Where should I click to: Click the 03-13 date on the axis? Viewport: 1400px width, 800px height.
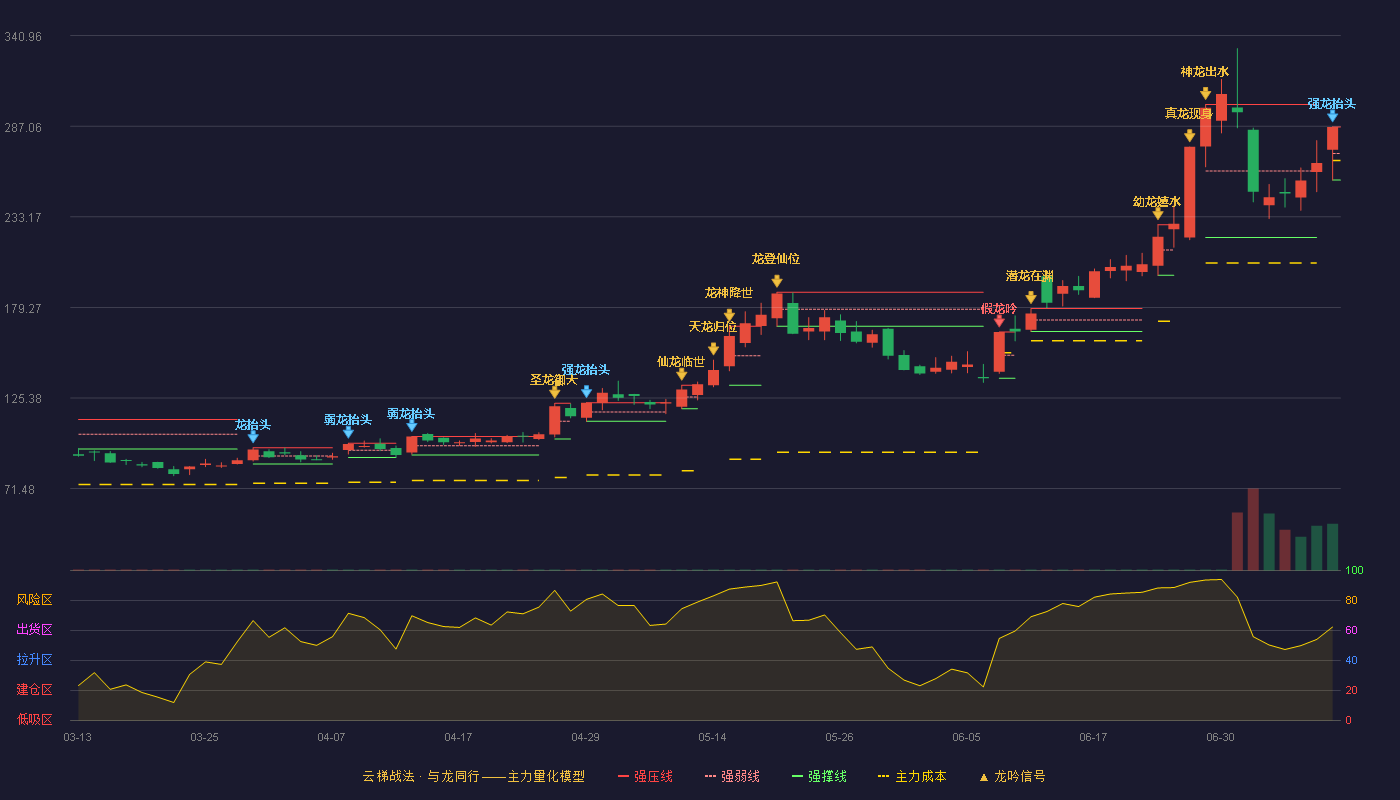point(77,737)
